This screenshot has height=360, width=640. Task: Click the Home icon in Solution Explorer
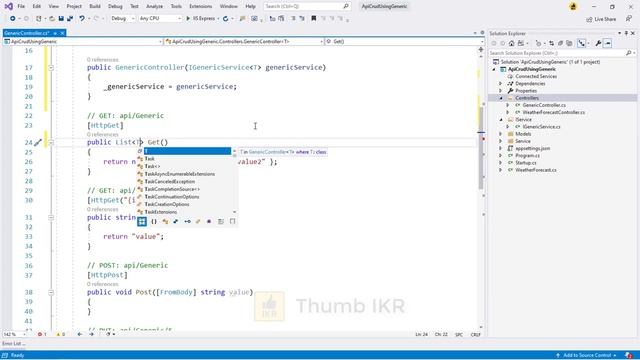pyautogui.click(x=511, y=43)
